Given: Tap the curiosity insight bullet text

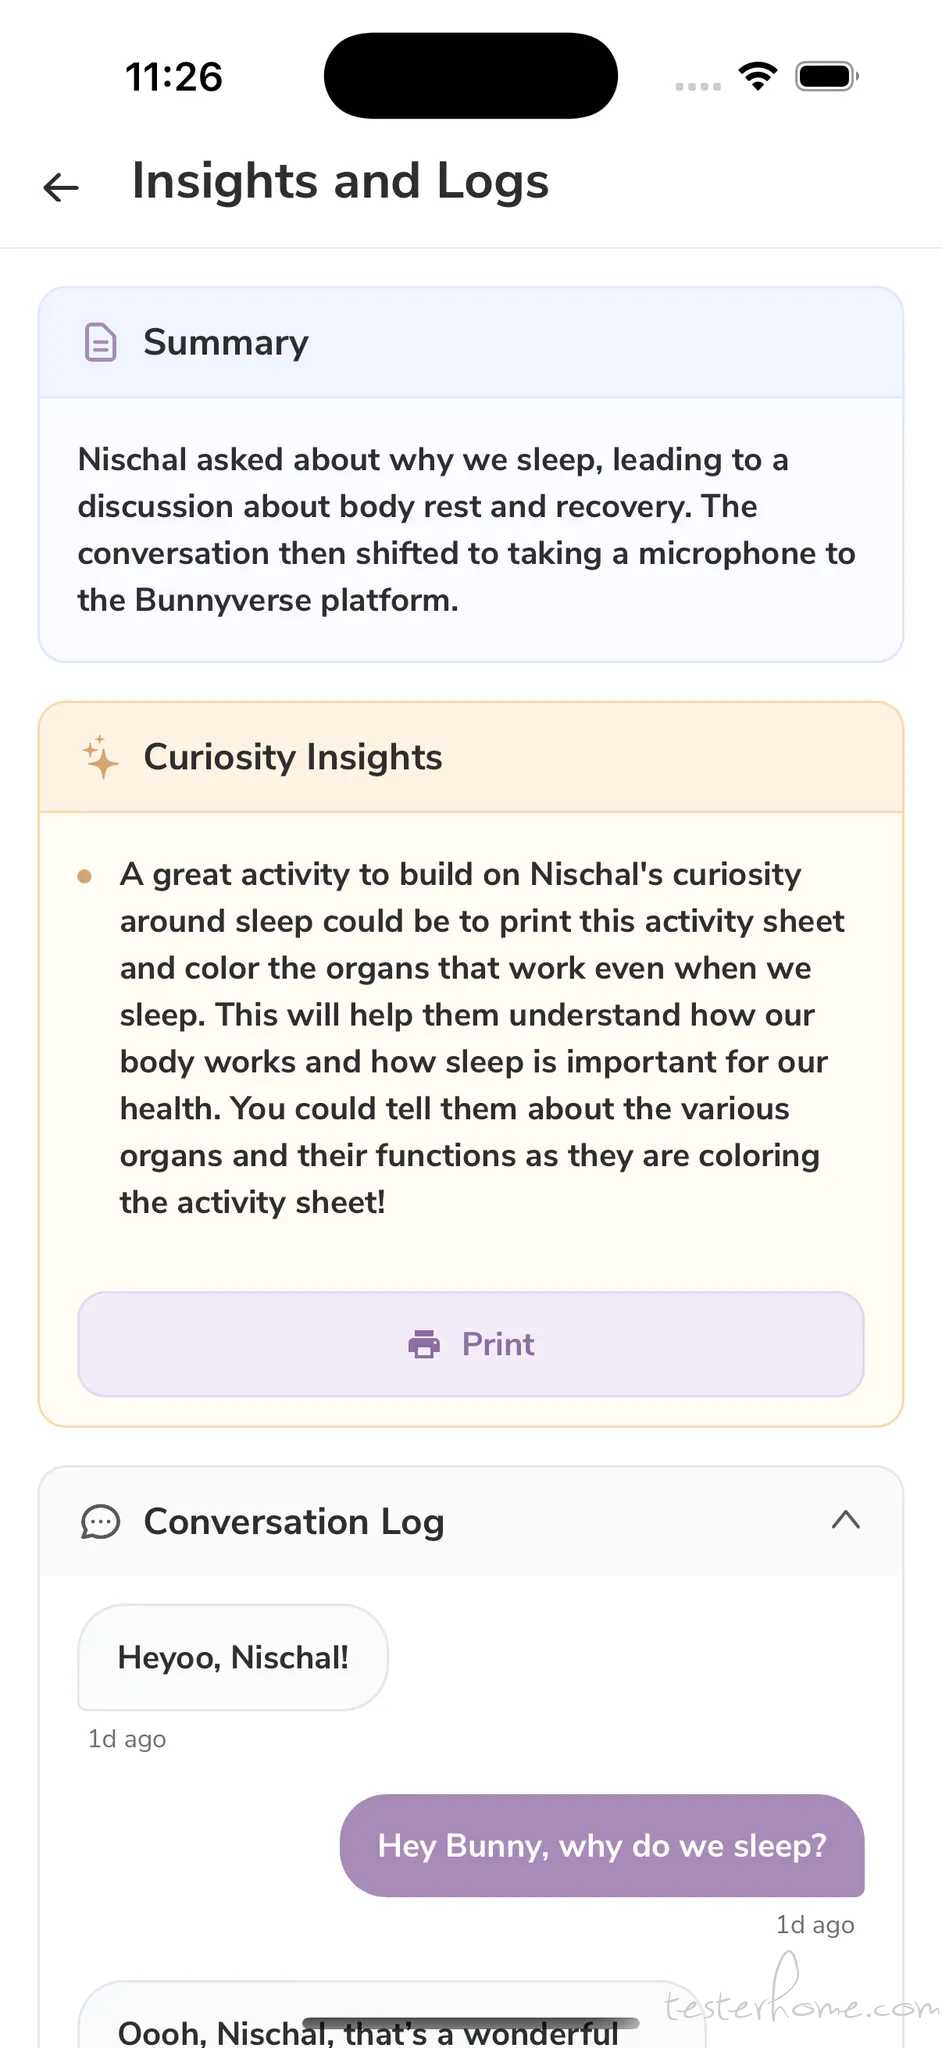Looking at the screenshot, I should click(483, 1038).
